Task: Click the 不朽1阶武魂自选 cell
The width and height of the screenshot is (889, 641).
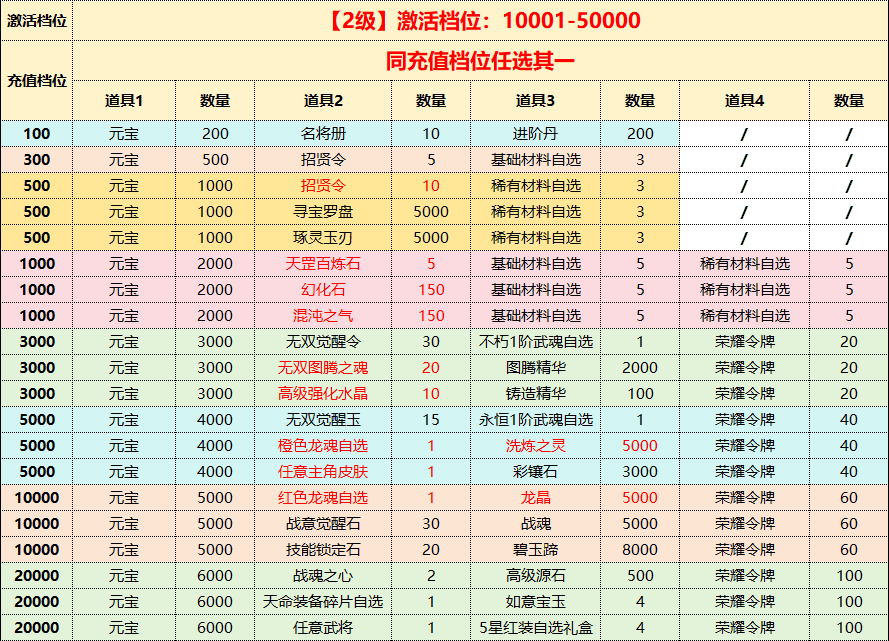Action: [535, 342]
